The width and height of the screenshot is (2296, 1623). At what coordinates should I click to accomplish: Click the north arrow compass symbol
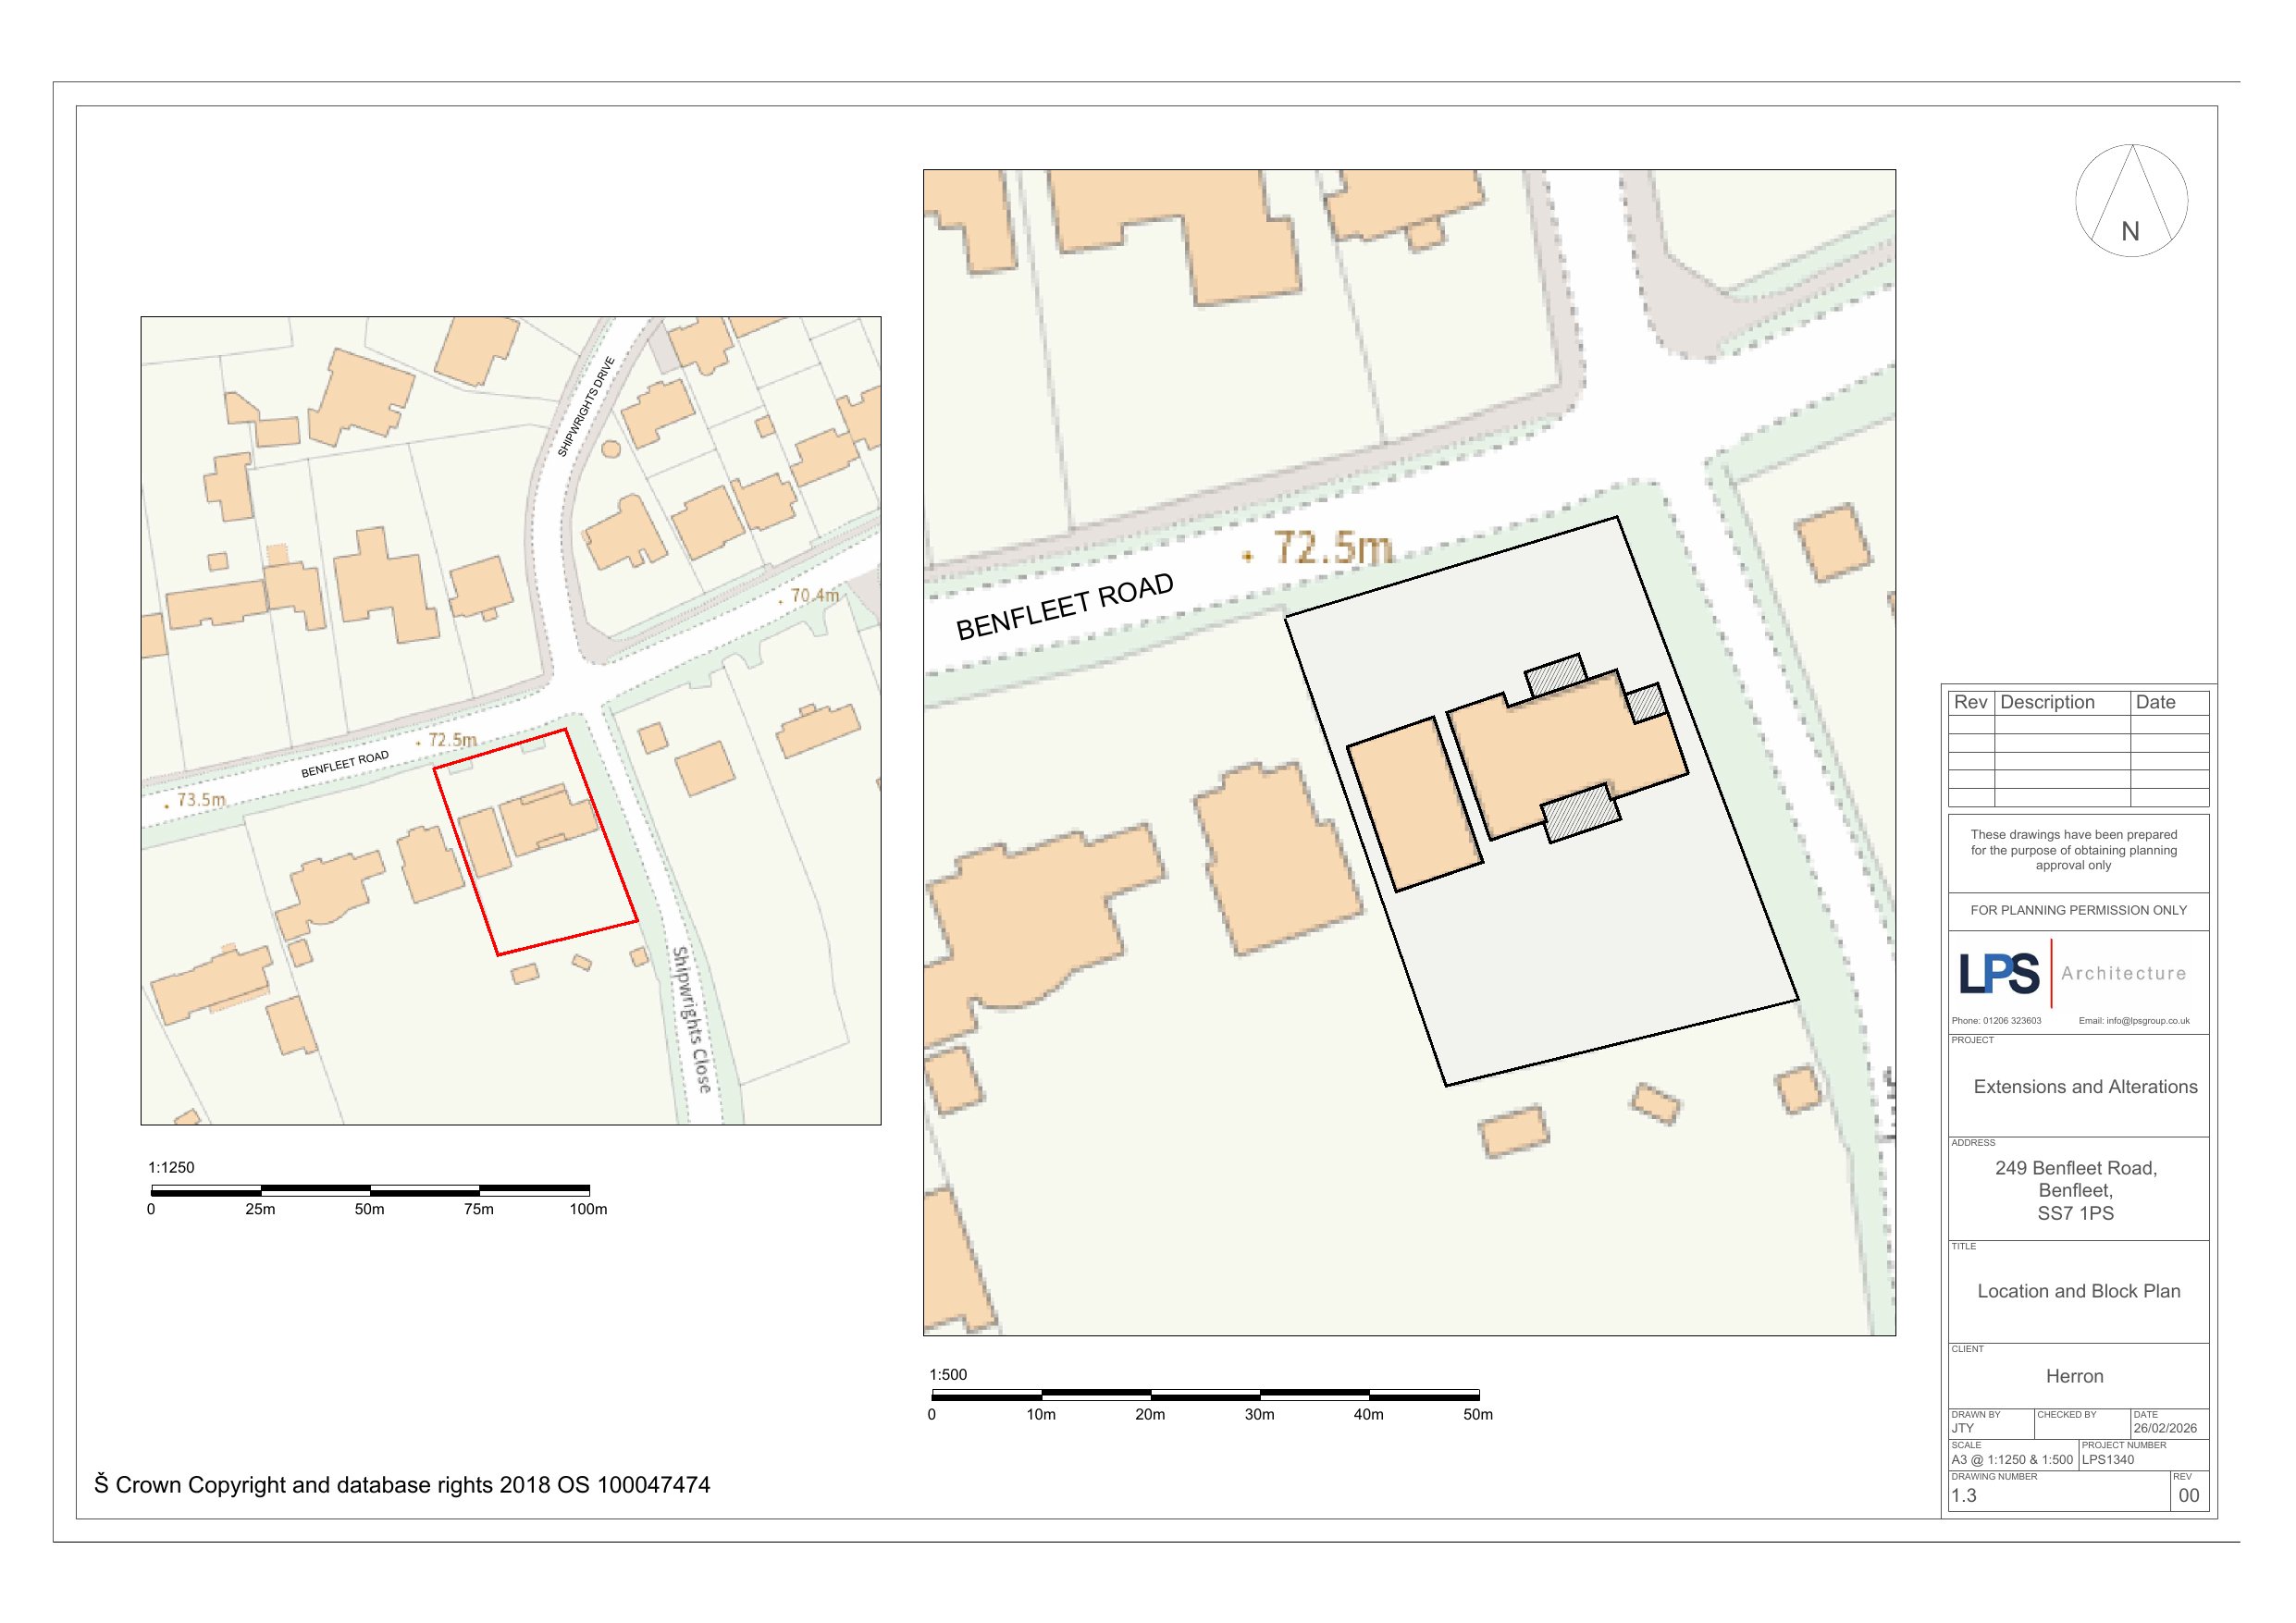pyautogui.click(x=2131, y=200)
